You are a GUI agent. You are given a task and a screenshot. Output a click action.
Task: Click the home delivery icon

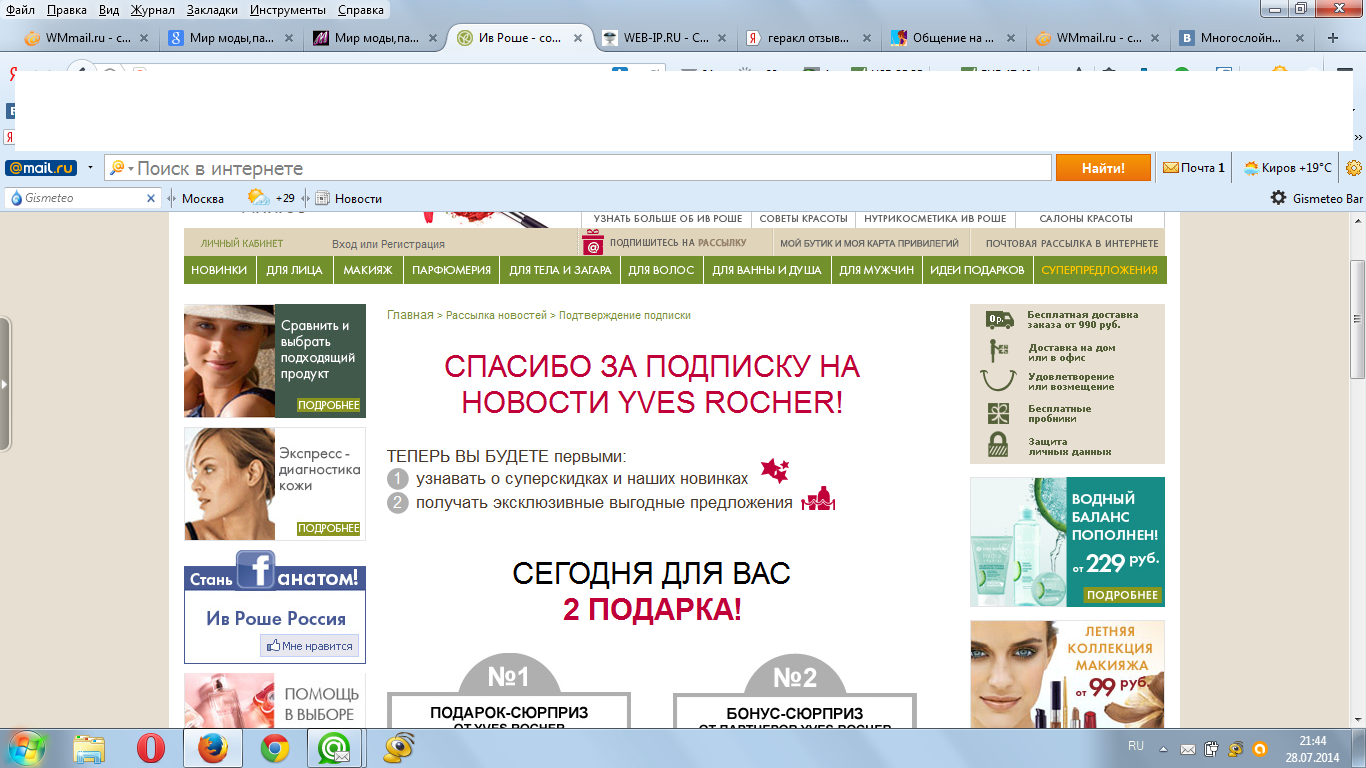pos(998,351)
